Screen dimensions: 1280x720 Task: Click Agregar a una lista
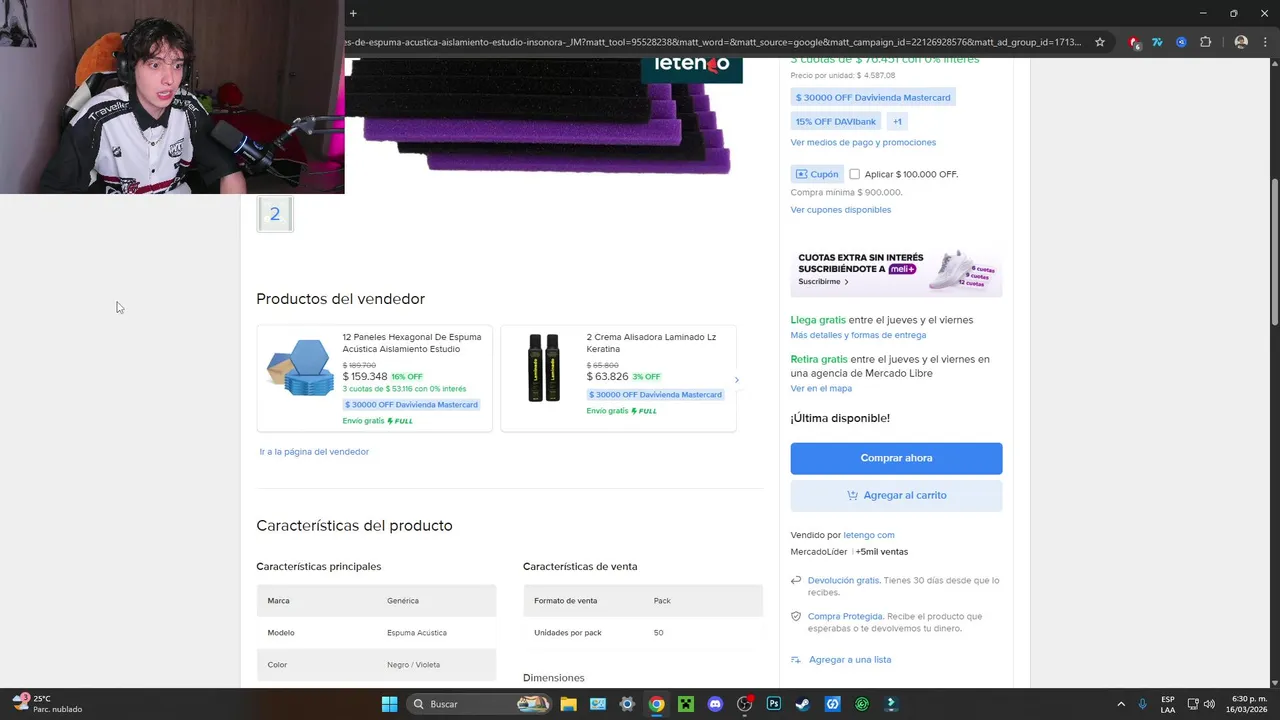(850, 660)
